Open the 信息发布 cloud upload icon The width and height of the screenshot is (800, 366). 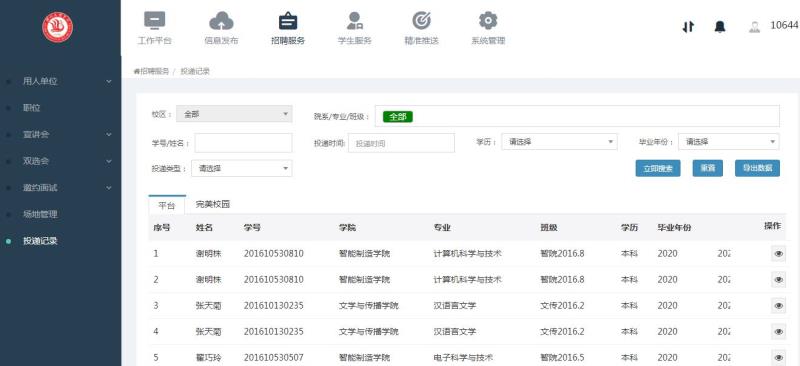click(x=221, y=21)
